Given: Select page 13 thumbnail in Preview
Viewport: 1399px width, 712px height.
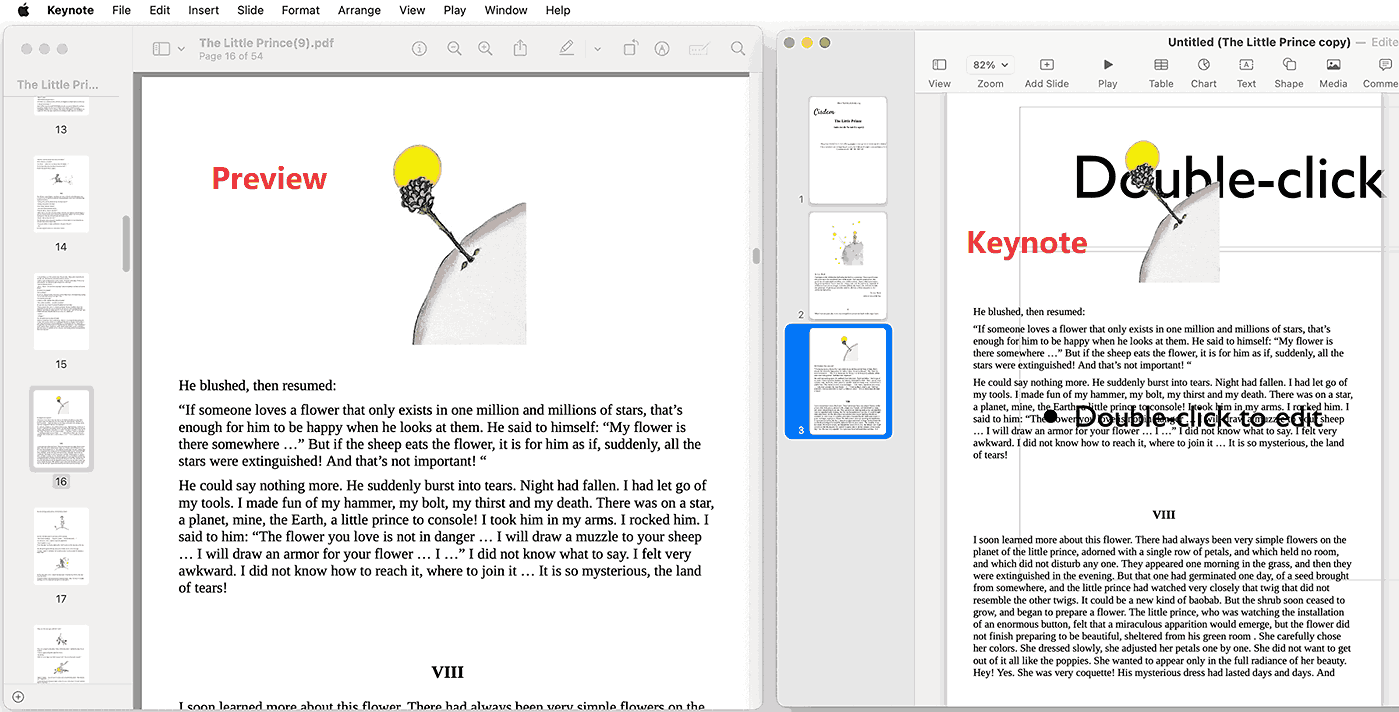Looking at the screenshot, I should click(x=61, y=107).
